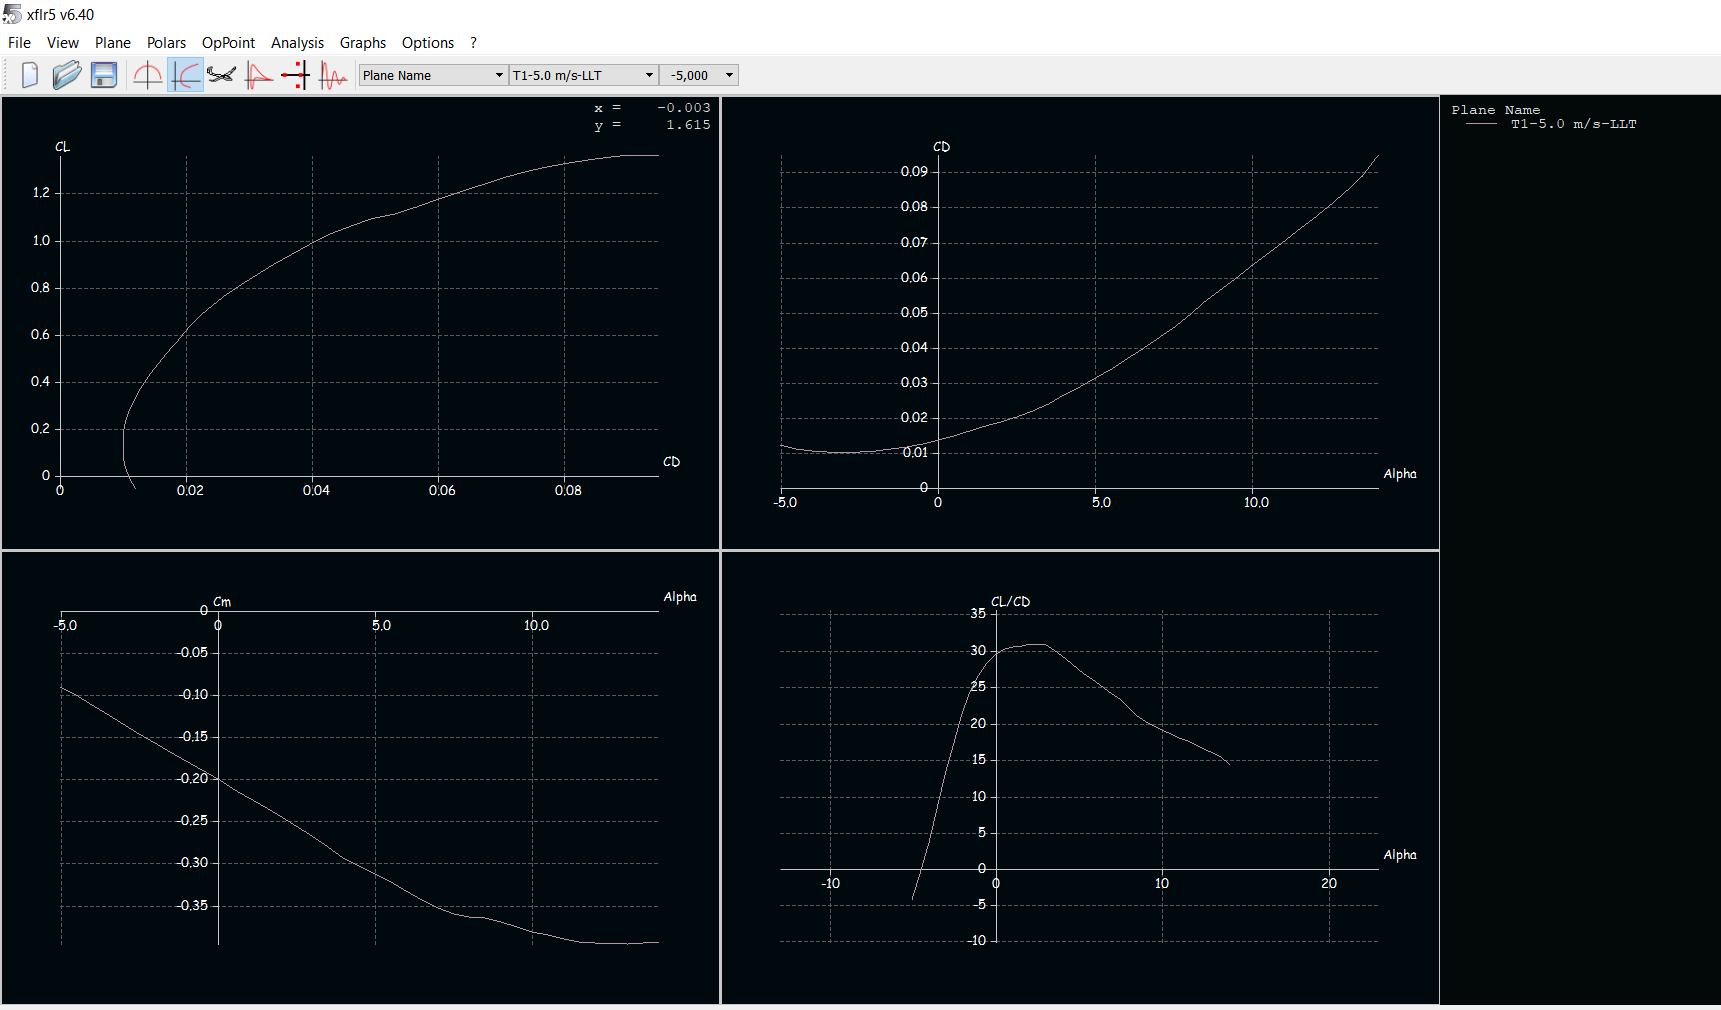1721x1010 pixels.
Task: Click the Save Project floppy icon
Action: point(104,75)
